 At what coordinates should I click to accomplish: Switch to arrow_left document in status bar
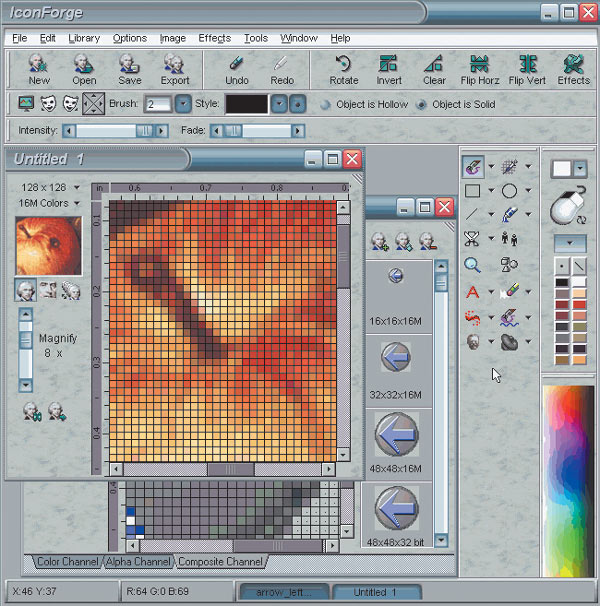pyautogui.click(x=284, y=592)
